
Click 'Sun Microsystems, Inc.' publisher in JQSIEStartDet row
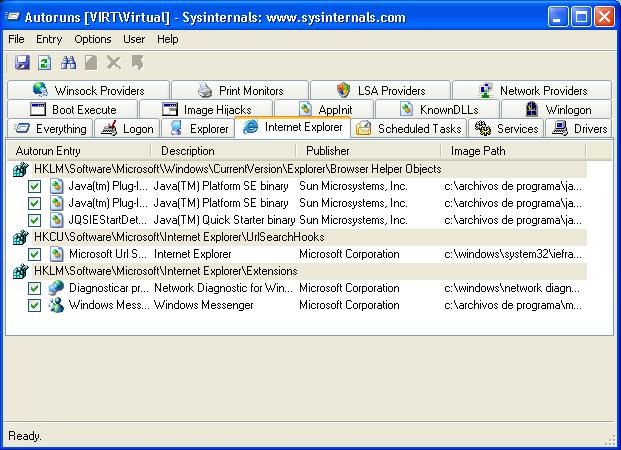click(353, 220)
